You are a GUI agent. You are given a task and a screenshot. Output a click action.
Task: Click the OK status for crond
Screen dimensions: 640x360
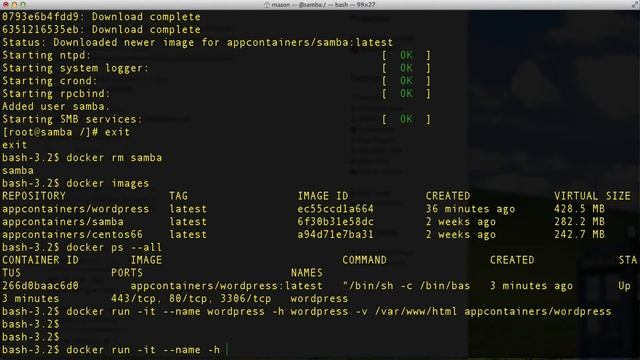406,81
